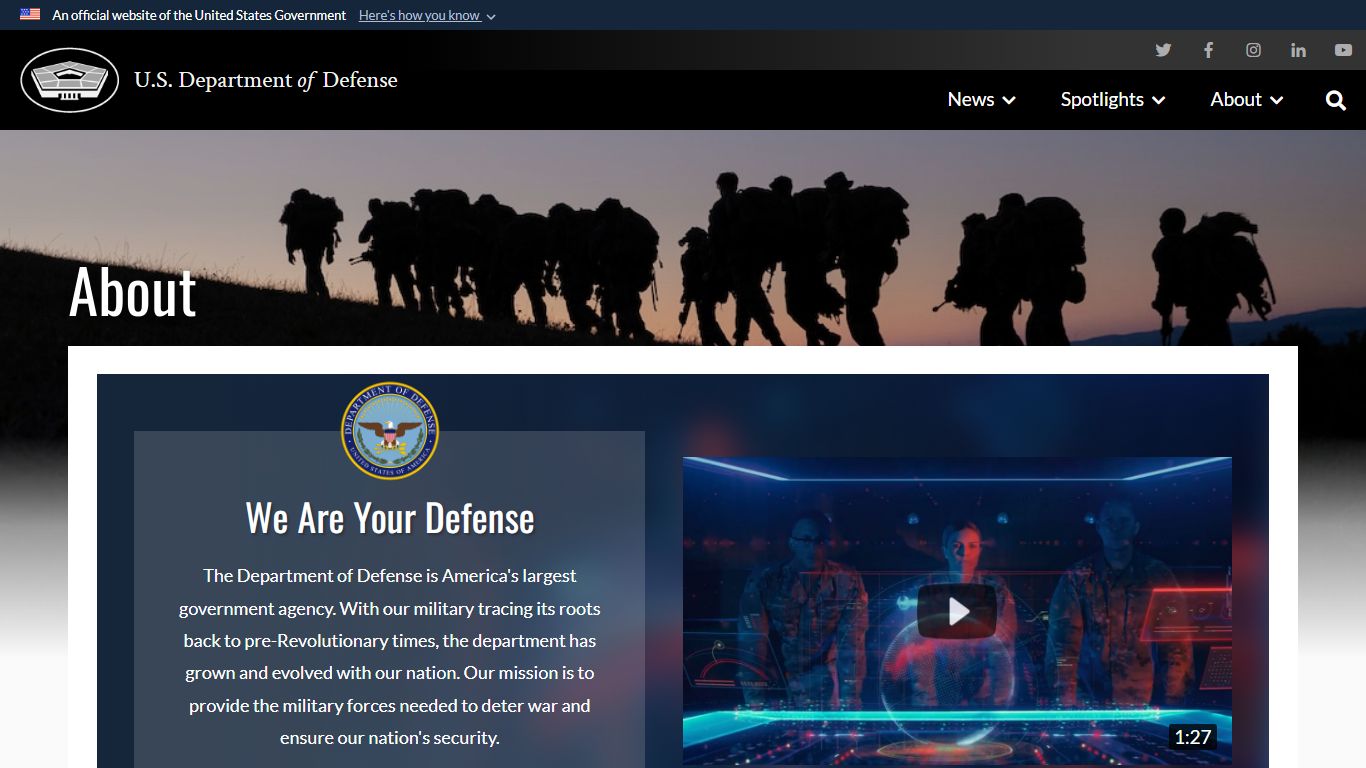Click the 1:27 video duration label
This screenshot has width=1366, height=768.
(1192, 737)
